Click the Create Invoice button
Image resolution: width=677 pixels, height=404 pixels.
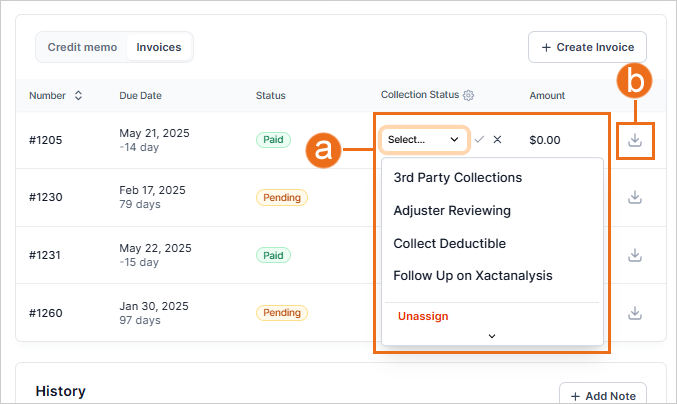(x=587, y=47)
